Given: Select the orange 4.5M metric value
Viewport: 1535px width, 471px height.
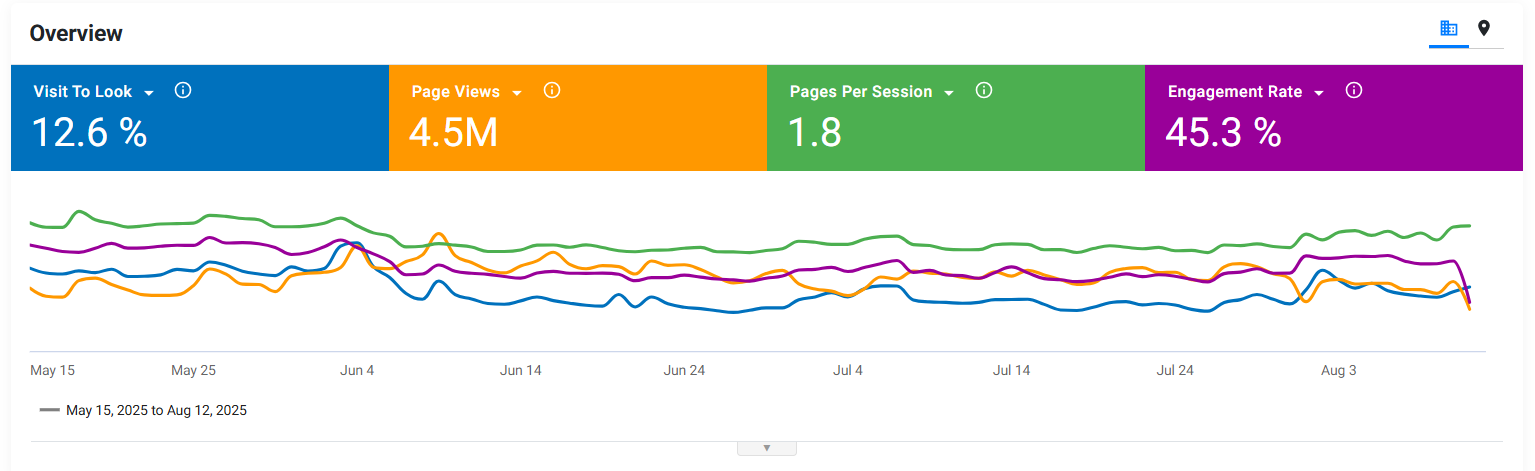Looking at the screenshot, I should (455, 132).
